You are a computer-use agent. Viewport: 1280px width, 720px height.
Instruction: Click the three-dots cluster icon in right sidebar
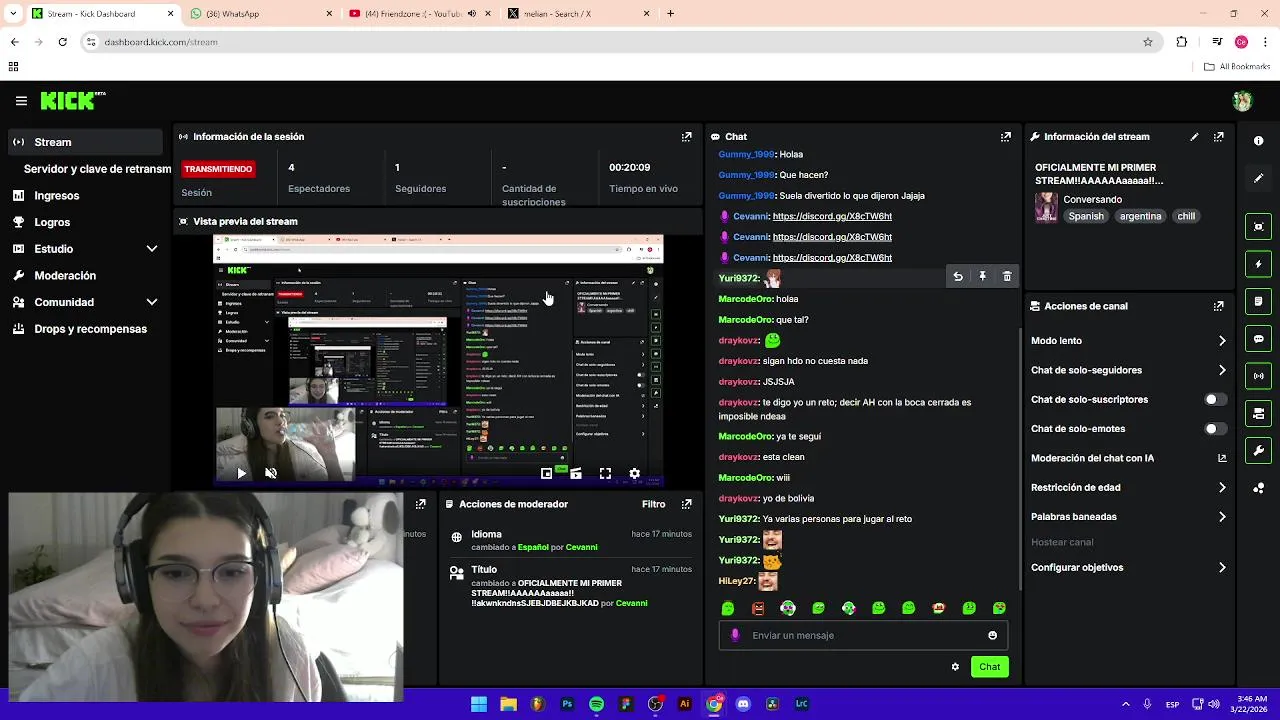coord(1258,488)
